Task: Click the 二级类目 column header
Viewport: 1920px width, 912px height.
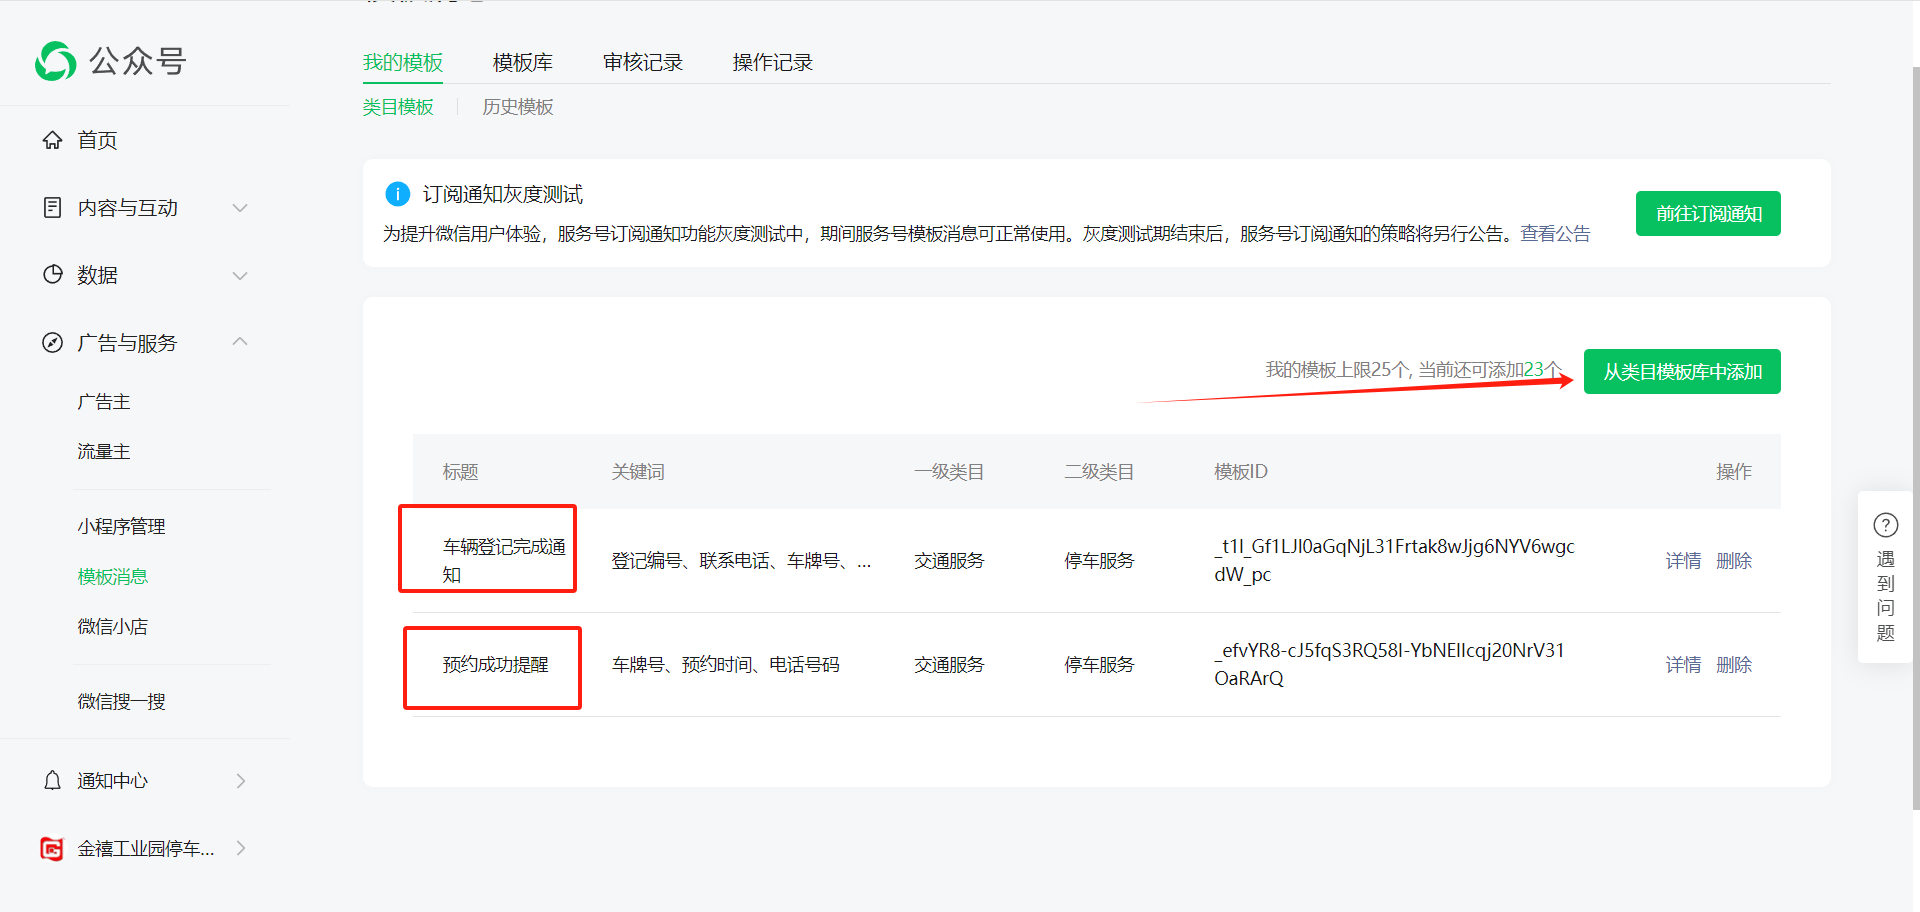Action: pos(1099,472)
